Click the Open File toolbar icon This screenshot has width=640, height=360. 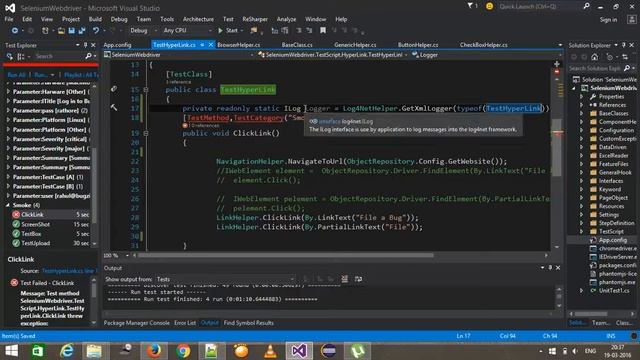[61, 31]
